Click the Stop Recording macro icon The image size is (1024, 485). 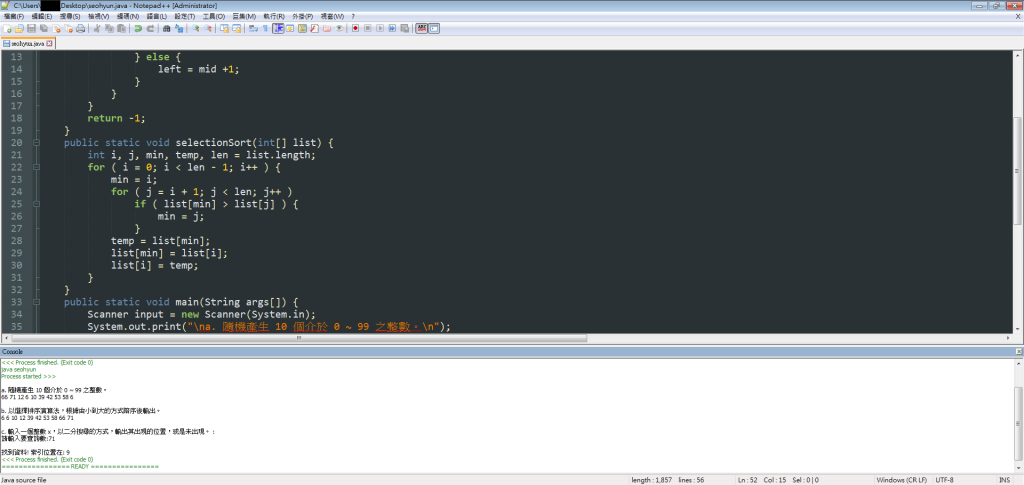[368, 29]
